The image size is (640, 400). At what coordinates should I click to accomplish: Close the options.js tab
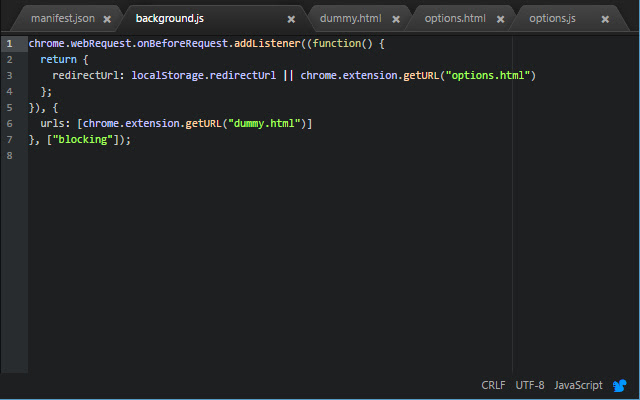tap(605, 19)
